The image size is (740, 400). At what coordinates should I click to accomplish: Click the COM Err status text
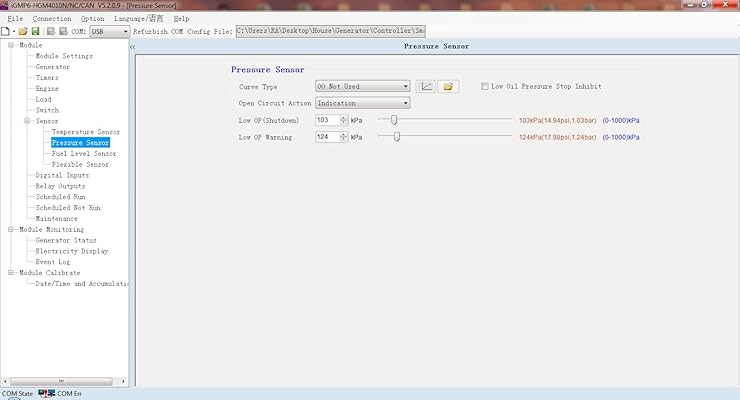(x=69, y=394)
